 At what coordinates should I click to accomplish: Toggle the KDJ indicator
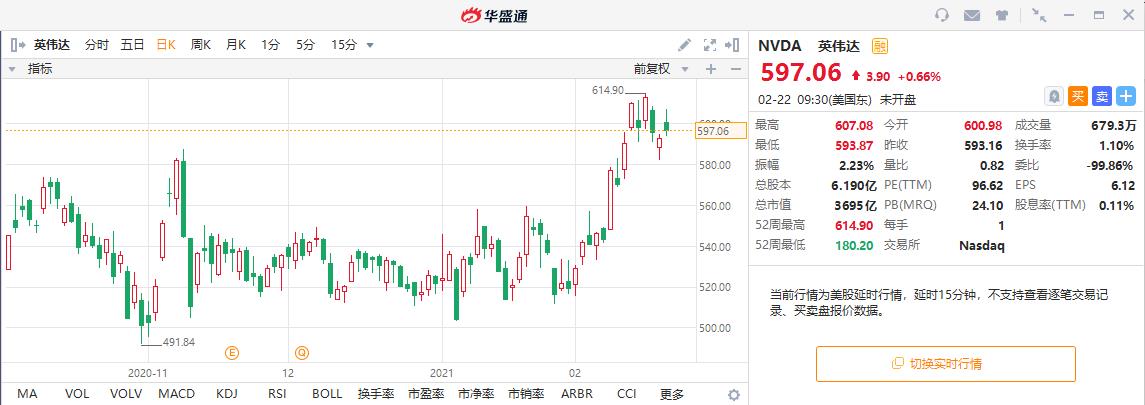tap(227, 394)
